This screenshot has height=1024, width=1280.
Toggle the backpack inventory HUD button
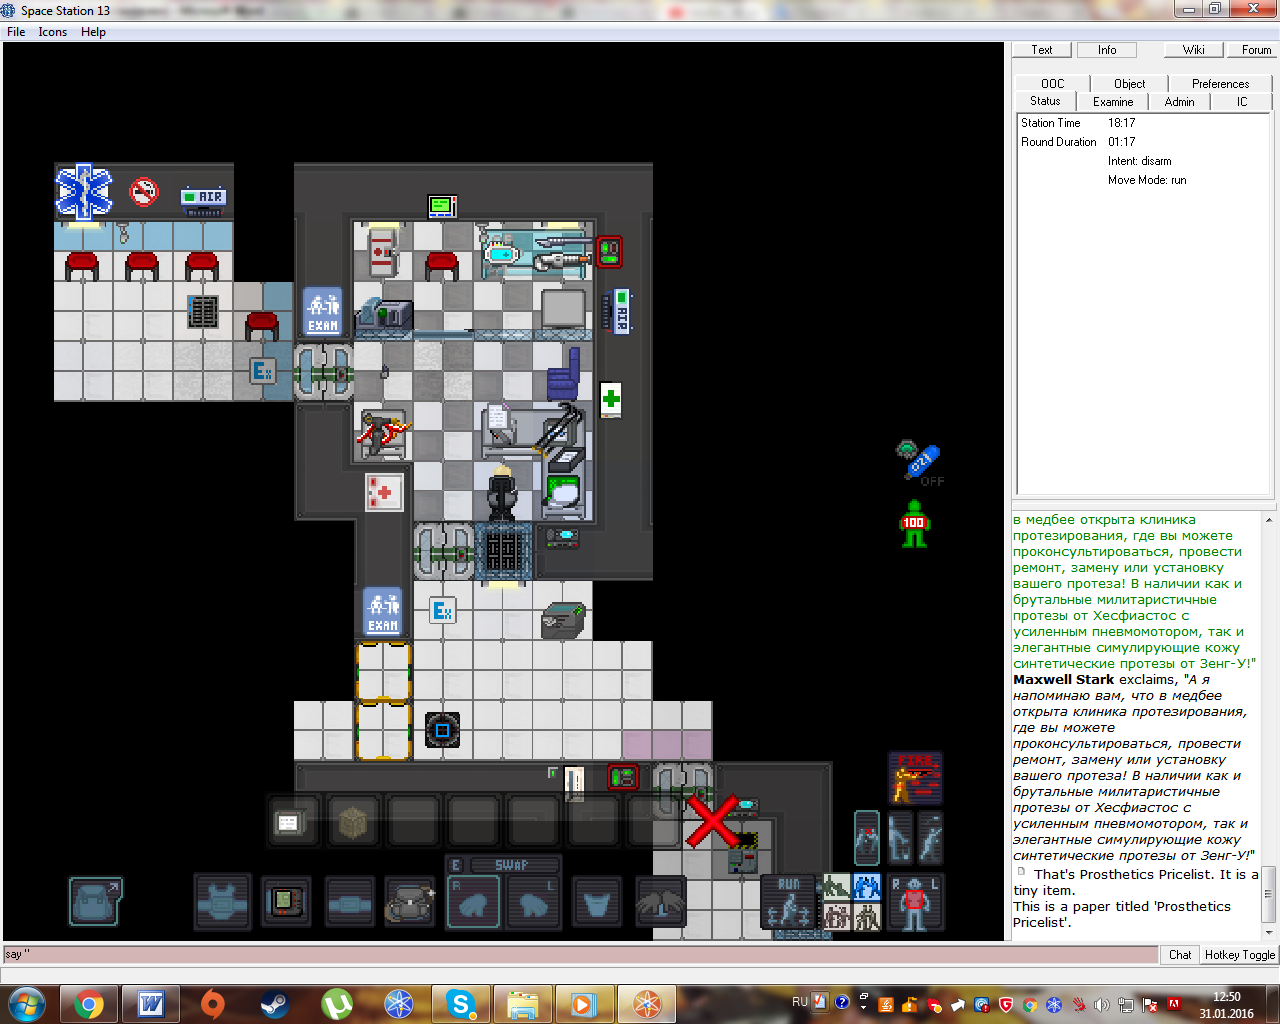point(96,900)
